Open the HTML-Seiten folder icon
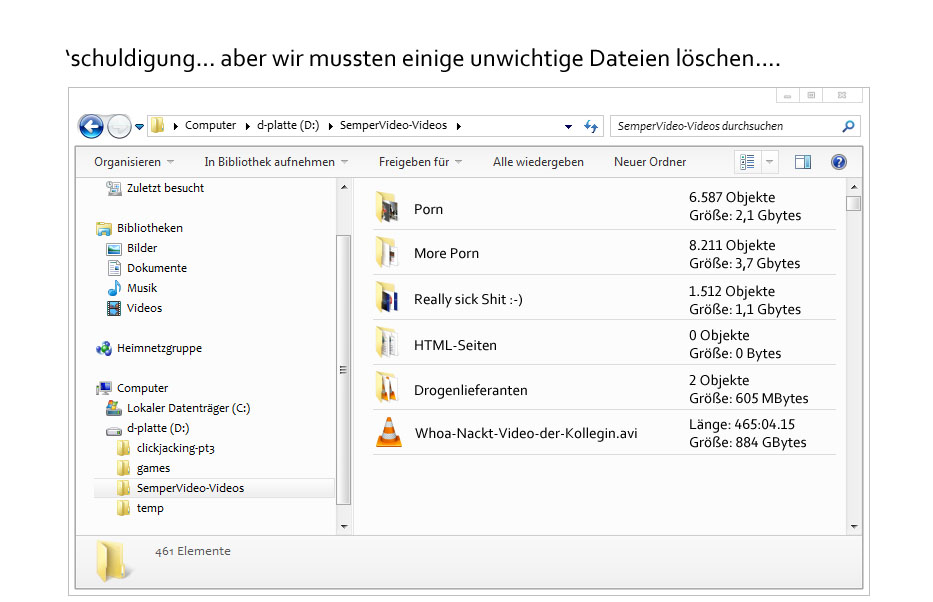Screen dimensions: 933x602 387,344
